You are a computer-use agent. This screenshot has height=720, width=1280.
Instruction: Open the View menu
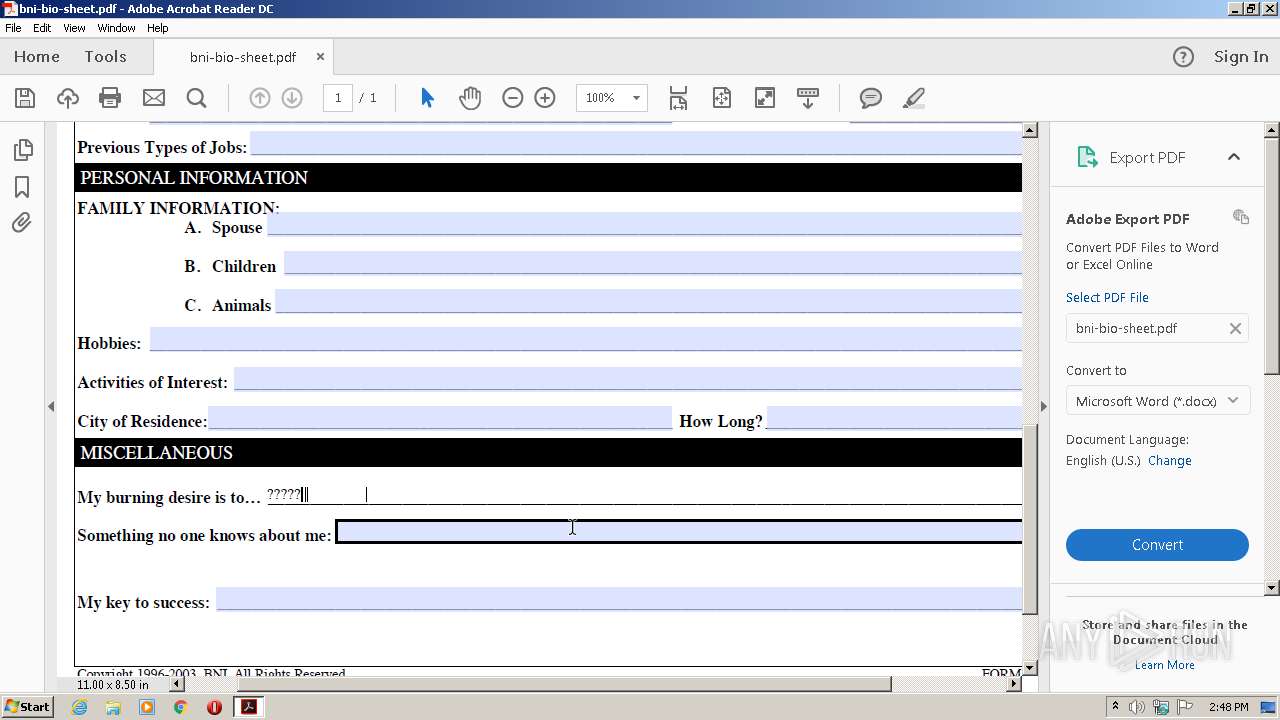coord(74,28)
